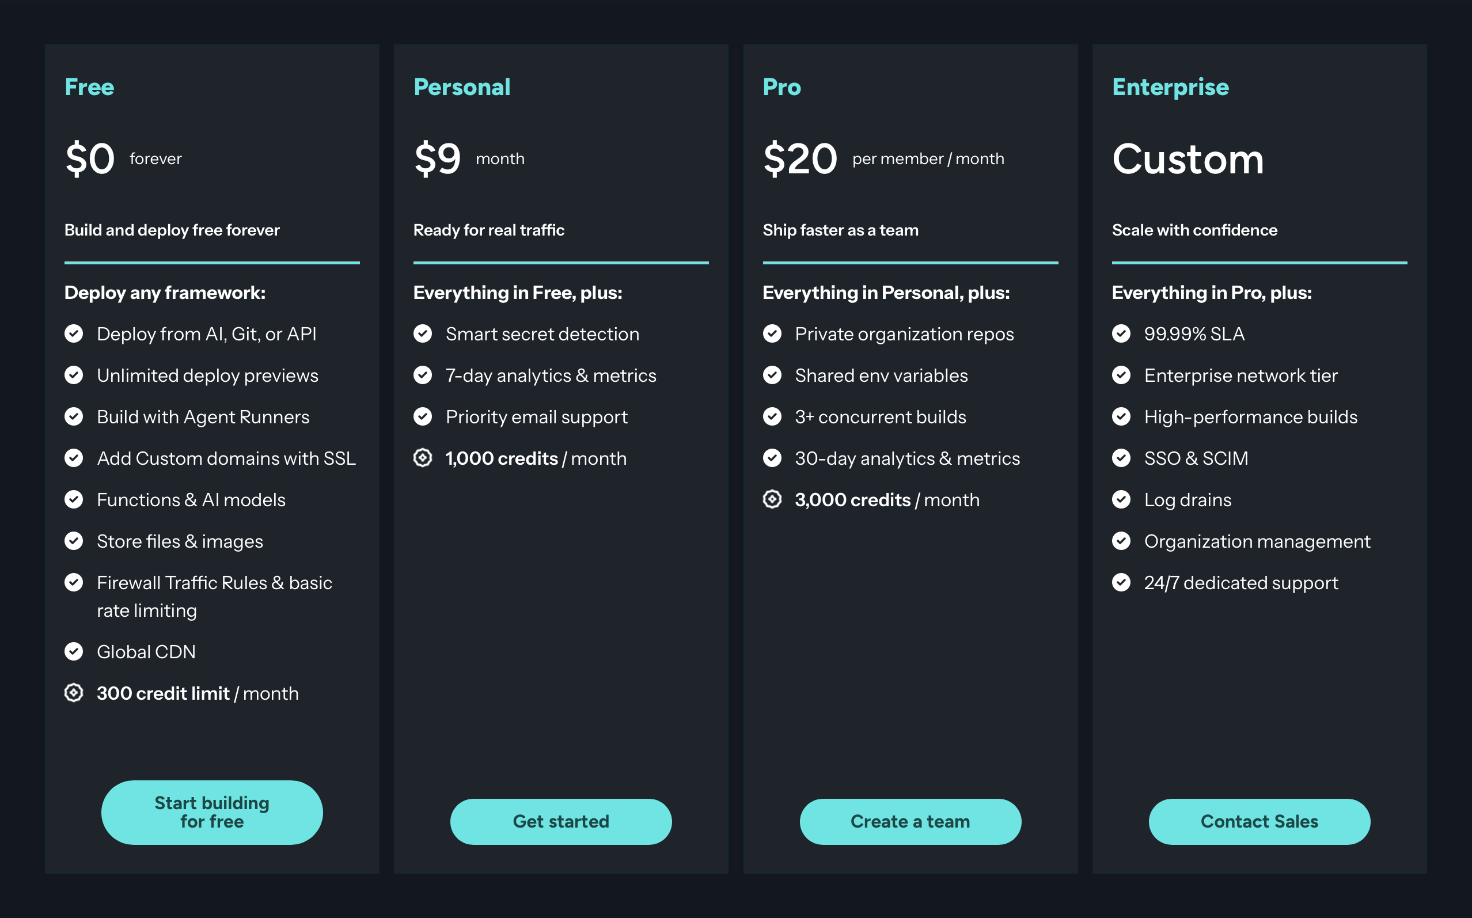The width and height of the screenshot is (1472, 918).
Task: Click the checkmark icon beside Global CDN
Action: [74, 651]
